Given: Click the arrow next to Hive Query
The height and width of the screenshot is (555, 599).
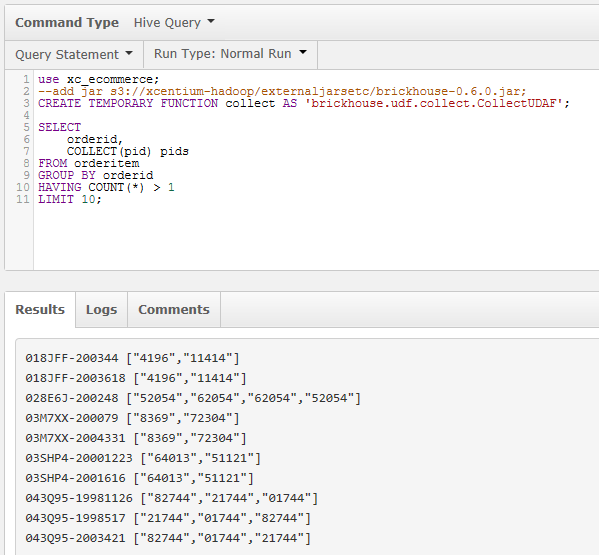Looking at the screenshot, I should click(211, 21).
